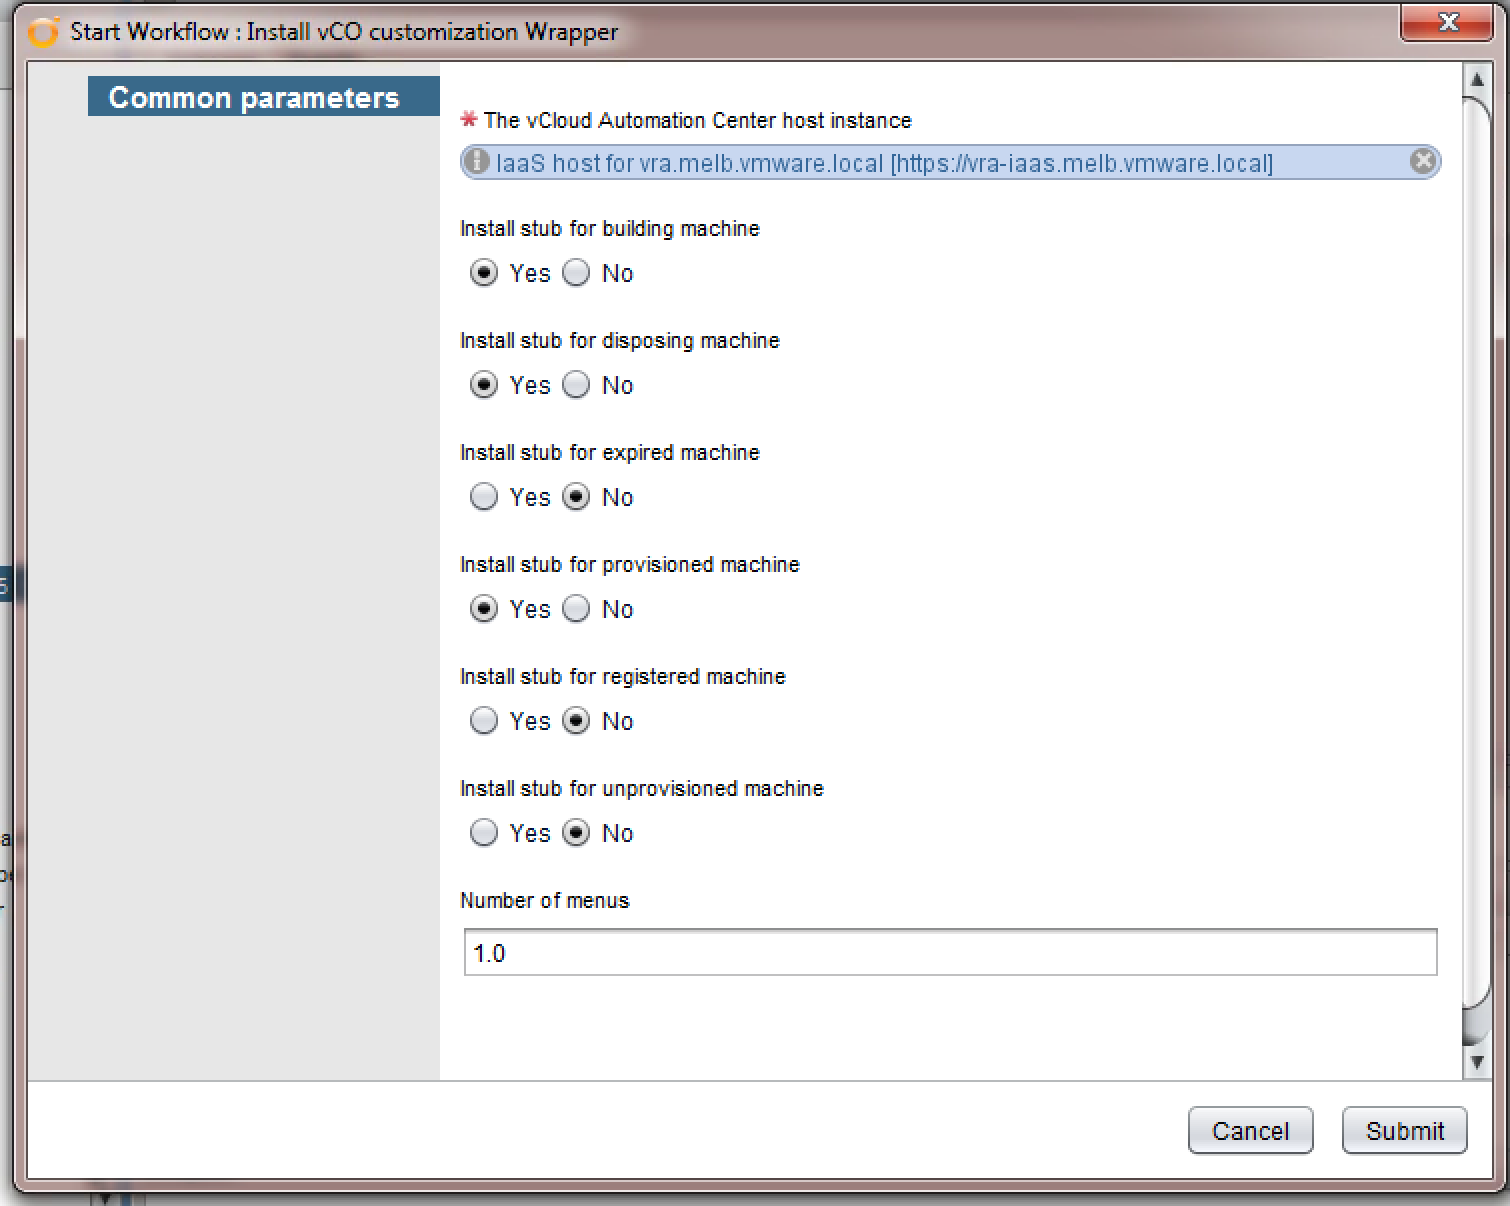The height and width of the screenshot is (1206, 1510).
Task: Click the scrollbar down arrow
Action: tap(1478, 1063)
